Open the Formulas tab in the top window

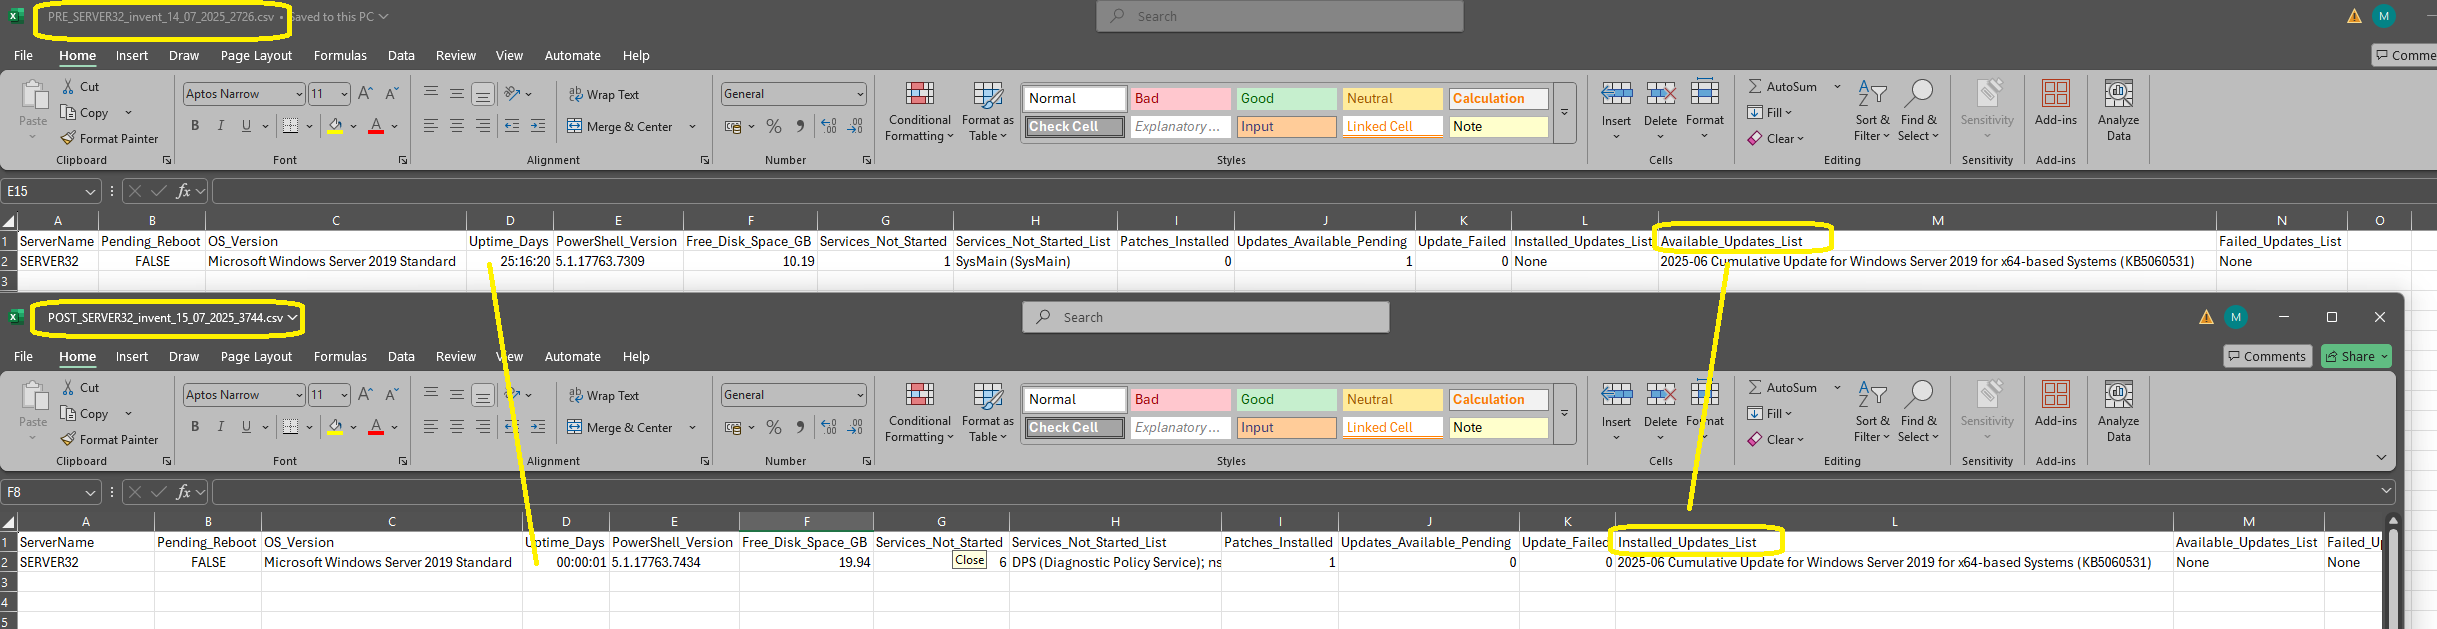click(340, 56)
